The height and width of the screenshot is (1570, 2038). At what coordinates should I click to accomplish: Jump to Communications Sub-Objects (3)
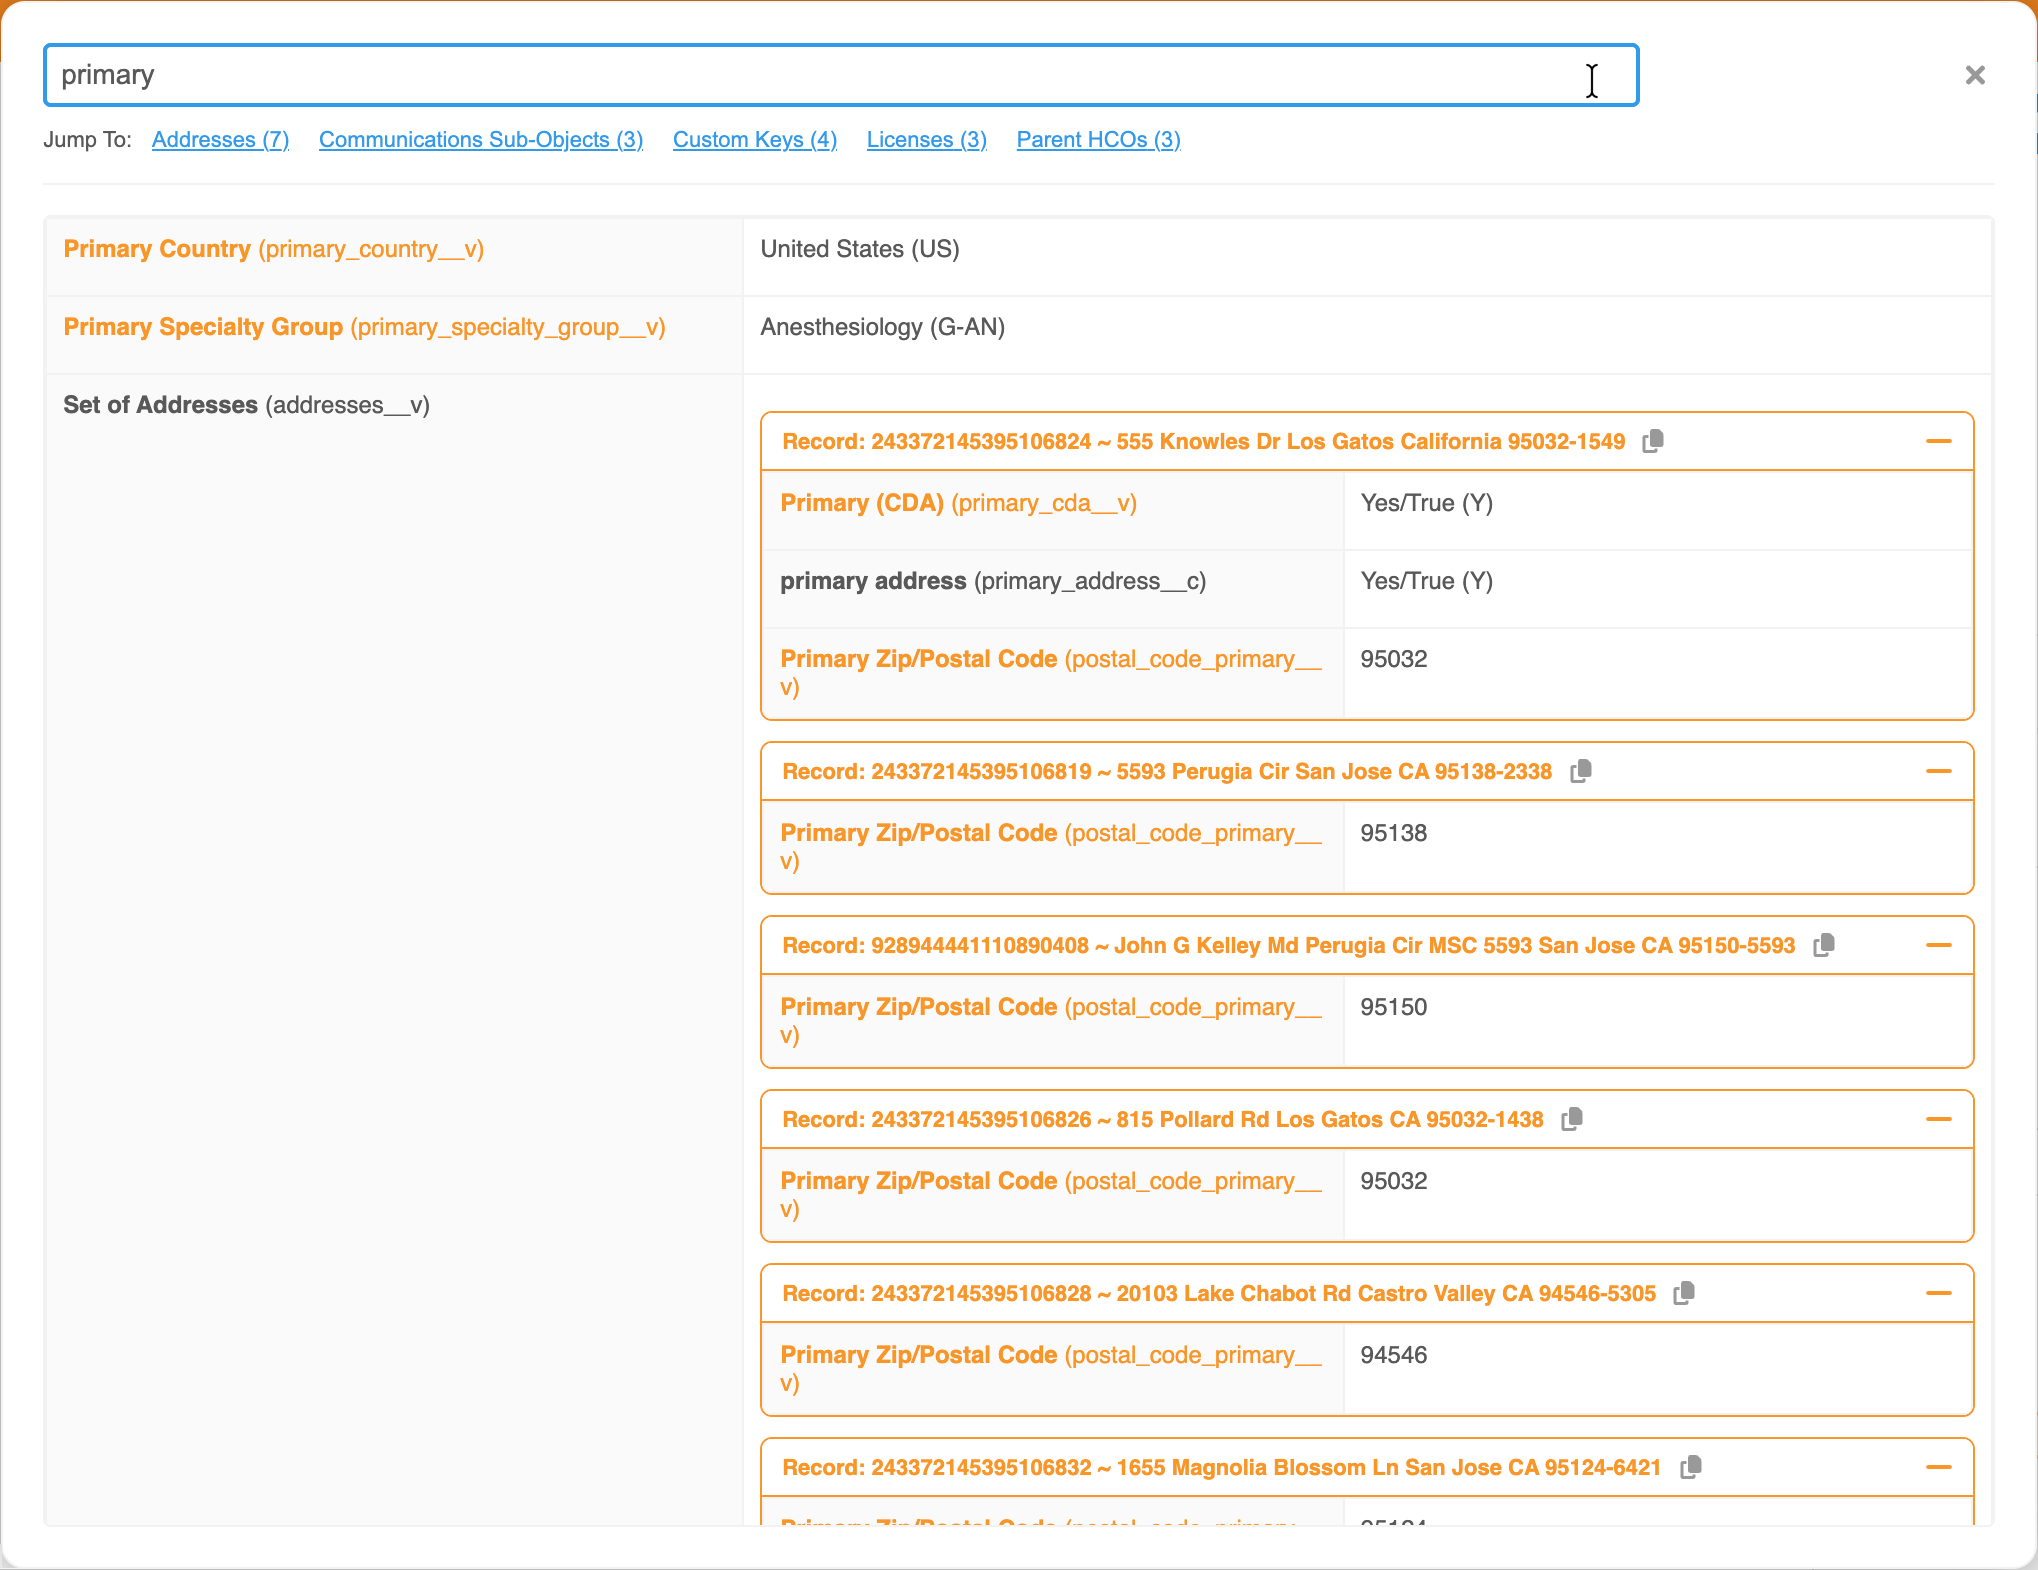(481, 140)
